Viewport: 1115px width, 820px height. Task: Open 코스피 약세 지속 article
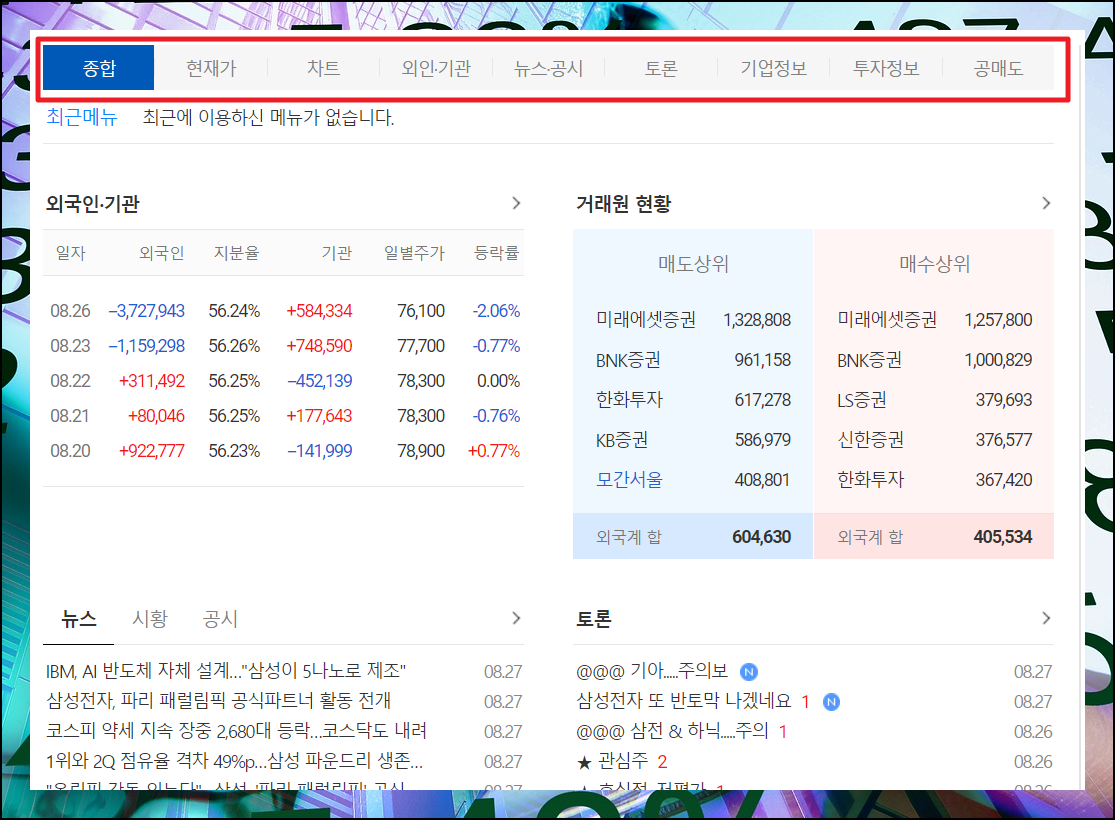tap(237, 730)
